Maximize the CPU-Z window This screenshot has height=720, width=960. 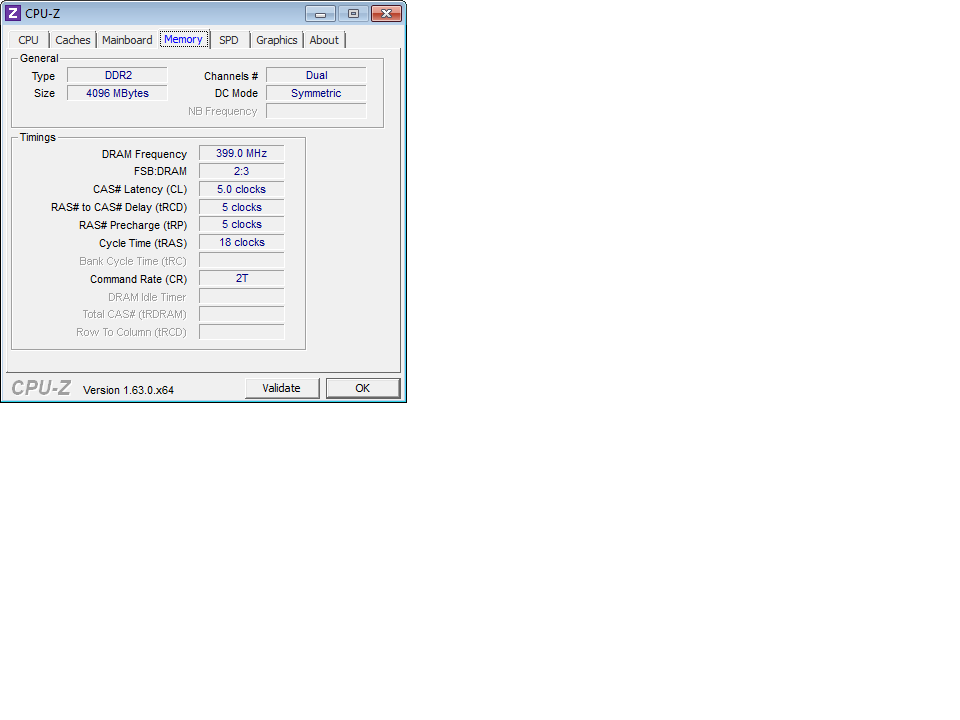coord(353,13)
